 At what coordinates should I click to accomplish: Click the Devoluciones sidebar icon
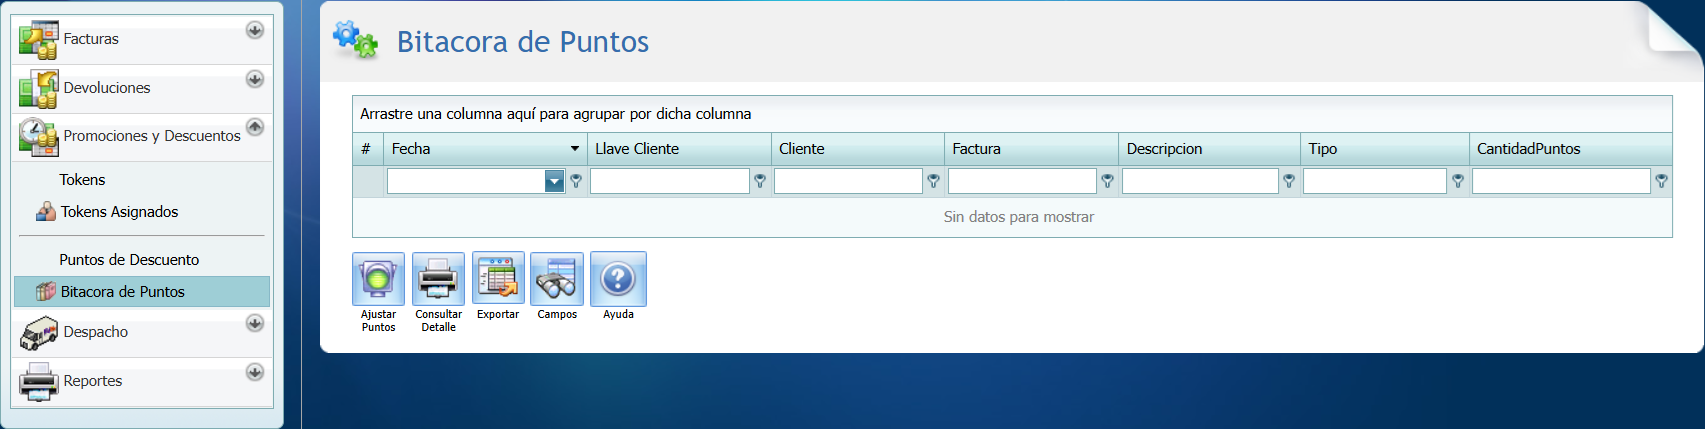point(39,89)
